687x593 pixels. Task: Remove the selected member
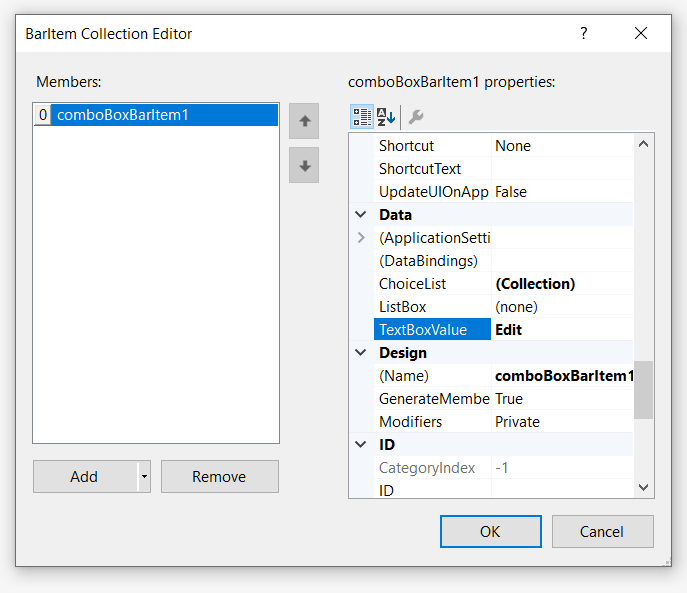pyautogui.click(x=219, y=477)
